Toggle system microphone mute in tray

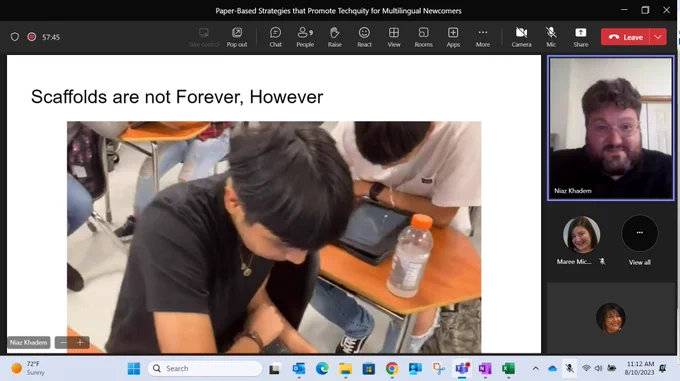pyautogui.click(x=569, y=368)
